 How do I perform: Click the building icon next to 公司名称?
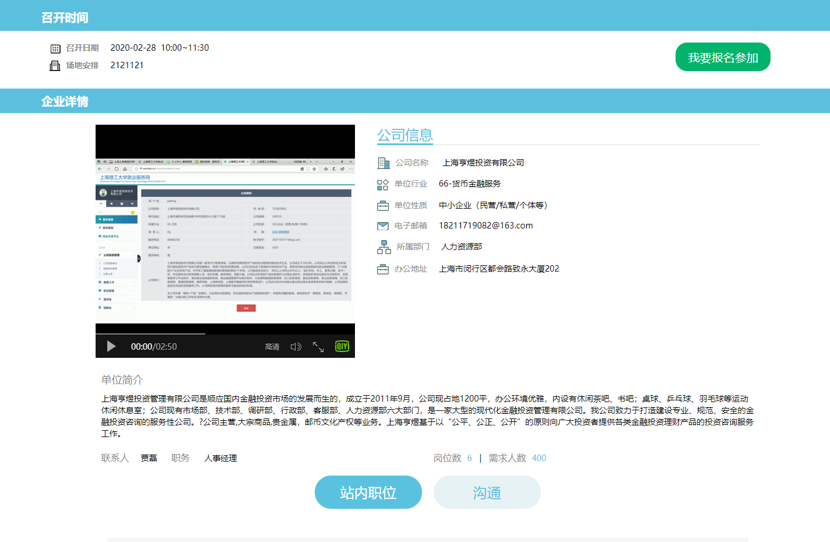pyautogui.click(x=383, y=163)
